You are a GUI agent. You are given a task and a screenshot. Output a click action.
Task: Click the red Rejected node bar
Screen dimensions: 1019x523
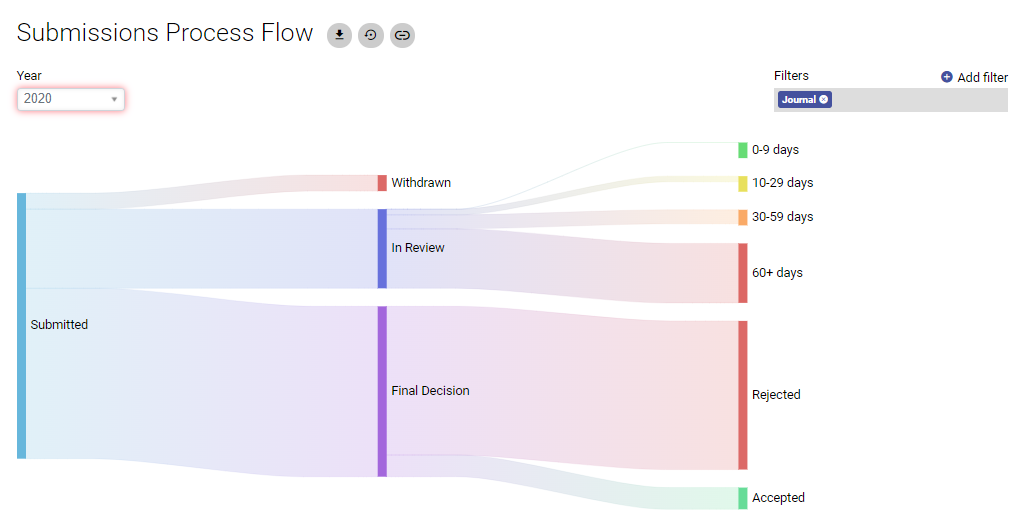pyautogui.click(x=743, y=395)
